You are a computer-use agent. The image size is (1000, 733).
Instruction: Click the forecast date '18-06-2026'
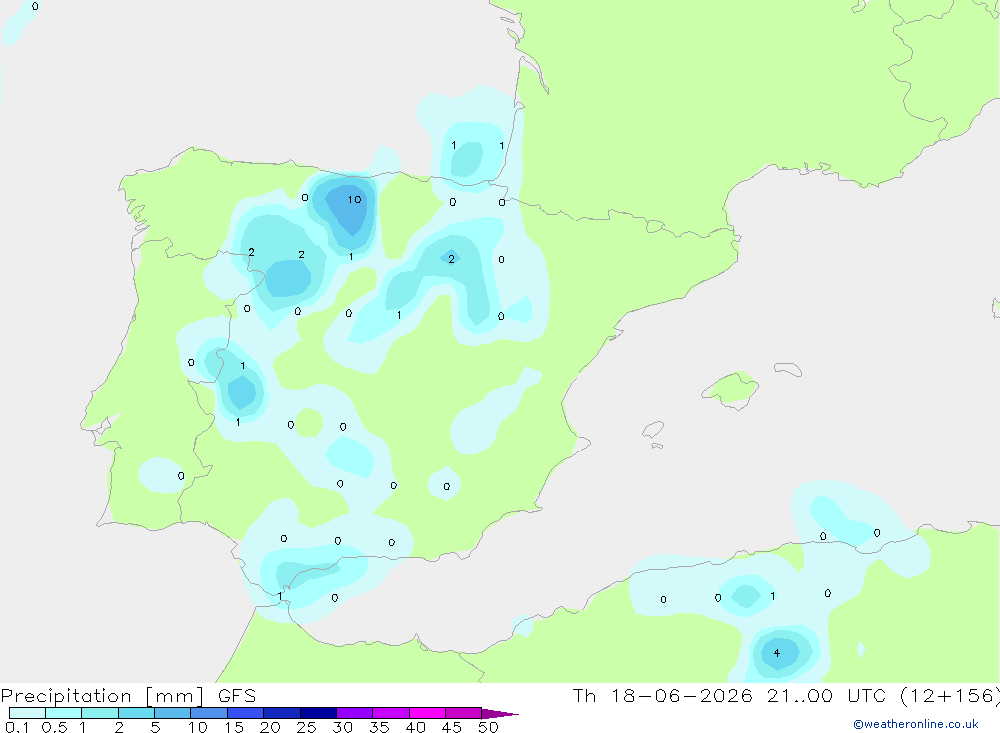(681, 696)
